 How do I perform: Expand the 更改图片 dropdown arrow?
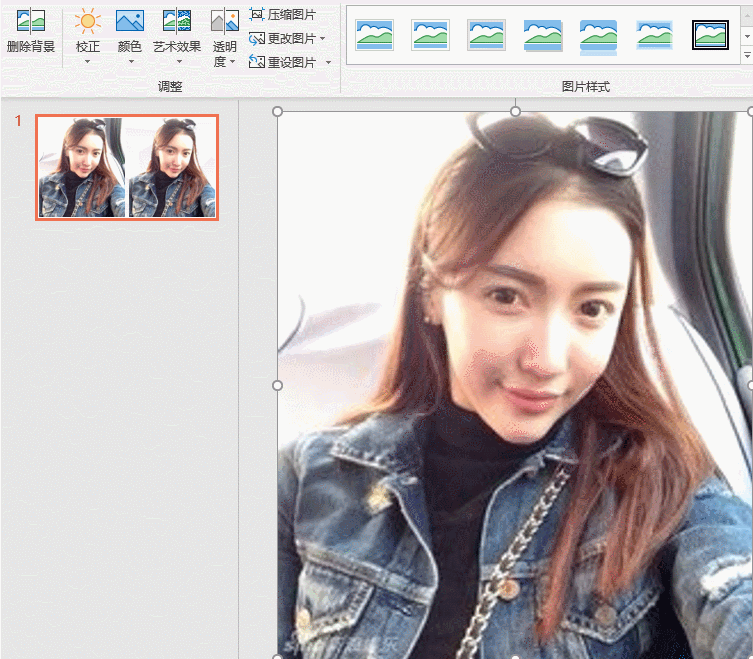(322, 39)
